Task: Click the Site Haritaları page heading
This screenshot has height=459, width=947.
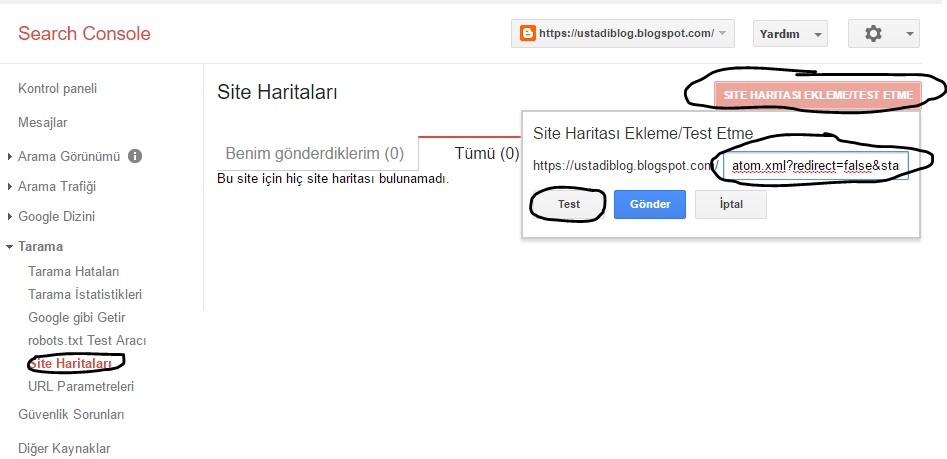Action: coord(277,92)
